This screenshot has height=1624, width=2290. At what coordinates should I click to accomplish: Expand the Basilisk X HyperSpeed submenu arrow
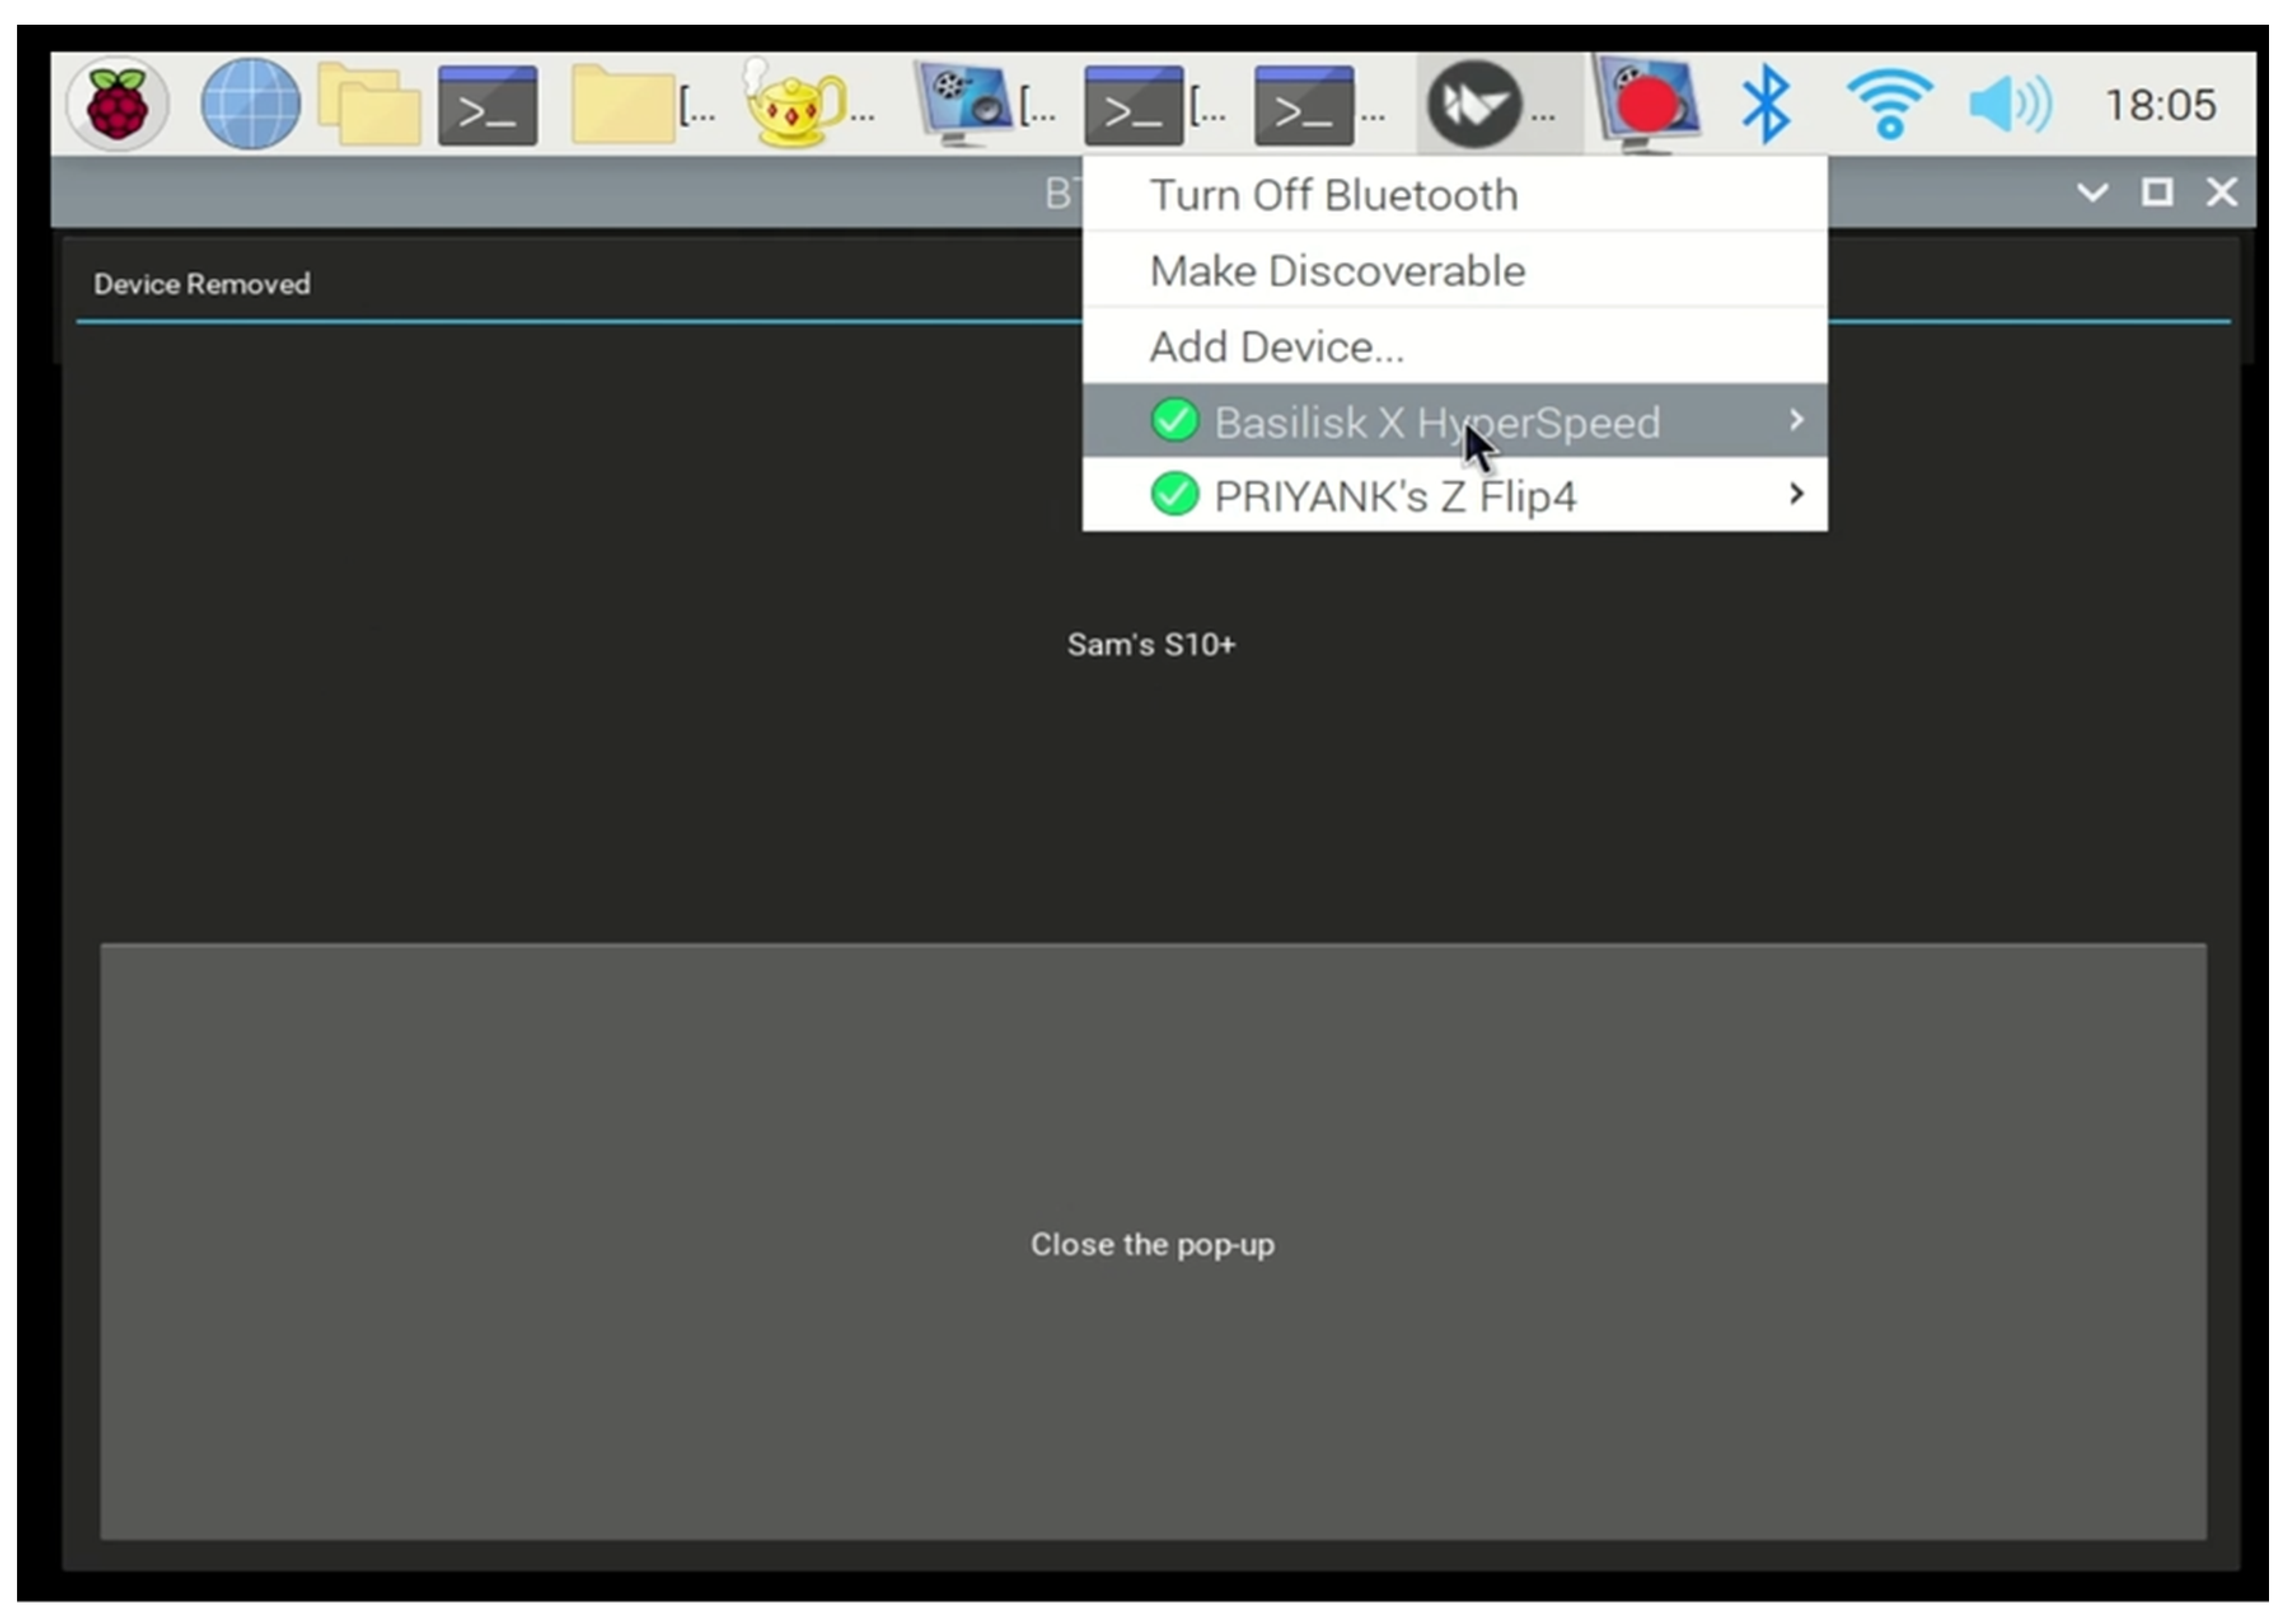1796,420
